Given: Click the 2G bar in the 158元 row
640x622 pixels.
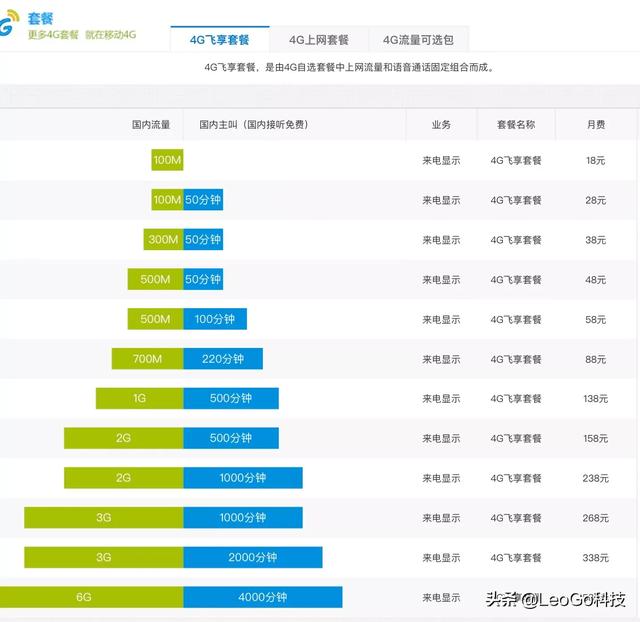Looking at the screenshot, I should [x=124, y=438].
